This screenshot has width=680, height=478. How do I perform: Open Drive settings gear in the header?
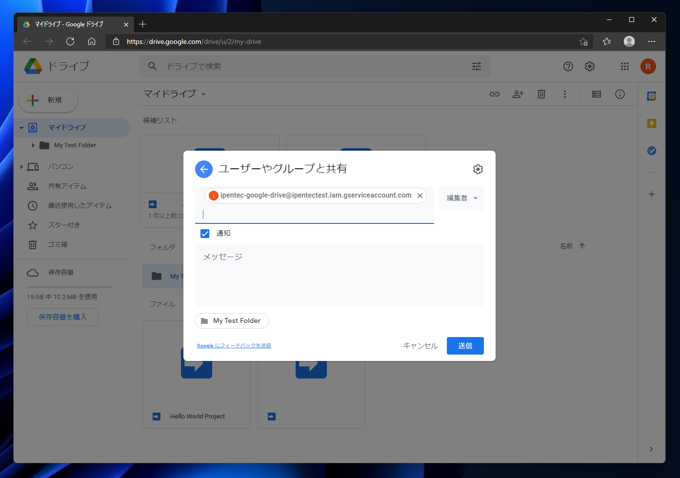click(589, 66)
